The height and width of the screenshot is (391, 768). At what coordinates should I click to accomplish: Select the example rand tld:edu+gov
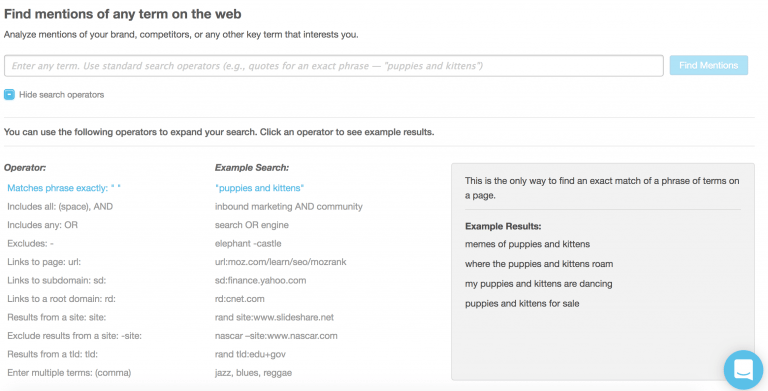pyautogui.click(x=250, y=354)
